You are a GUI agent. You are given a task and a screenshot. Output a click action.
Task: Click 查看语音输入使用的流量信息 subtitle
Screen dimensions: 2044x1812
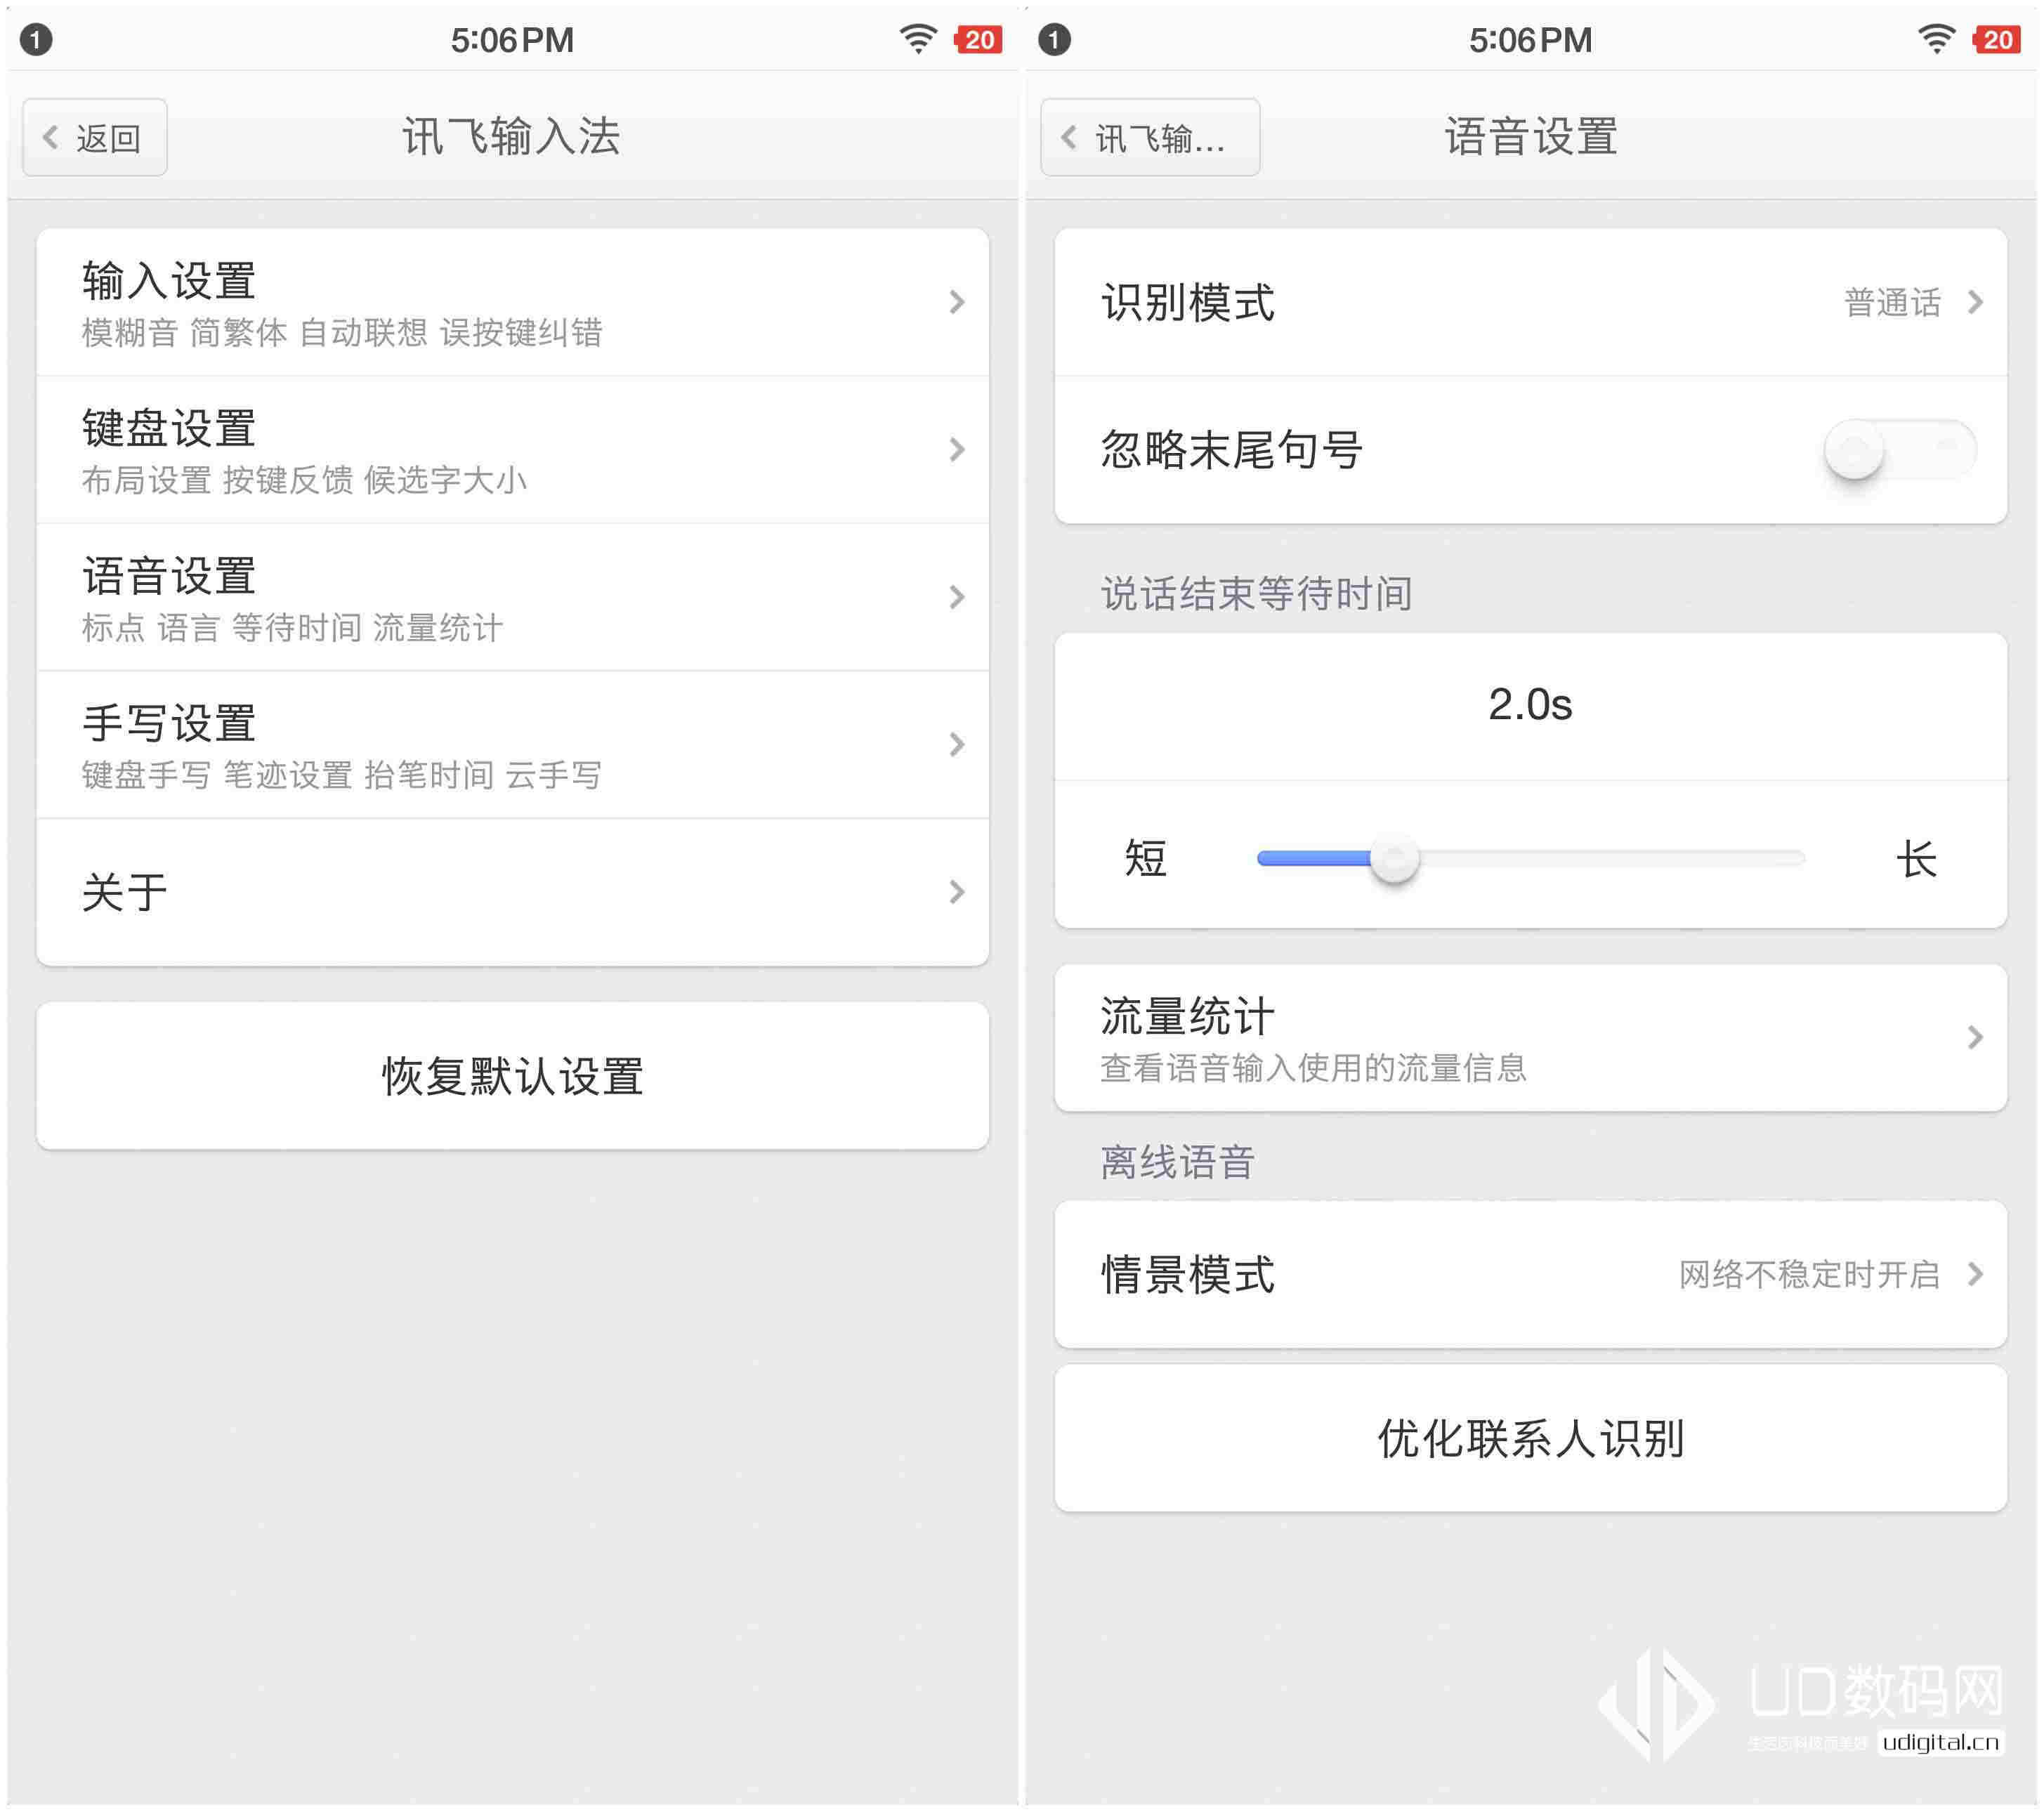tap(1313, 1068)
